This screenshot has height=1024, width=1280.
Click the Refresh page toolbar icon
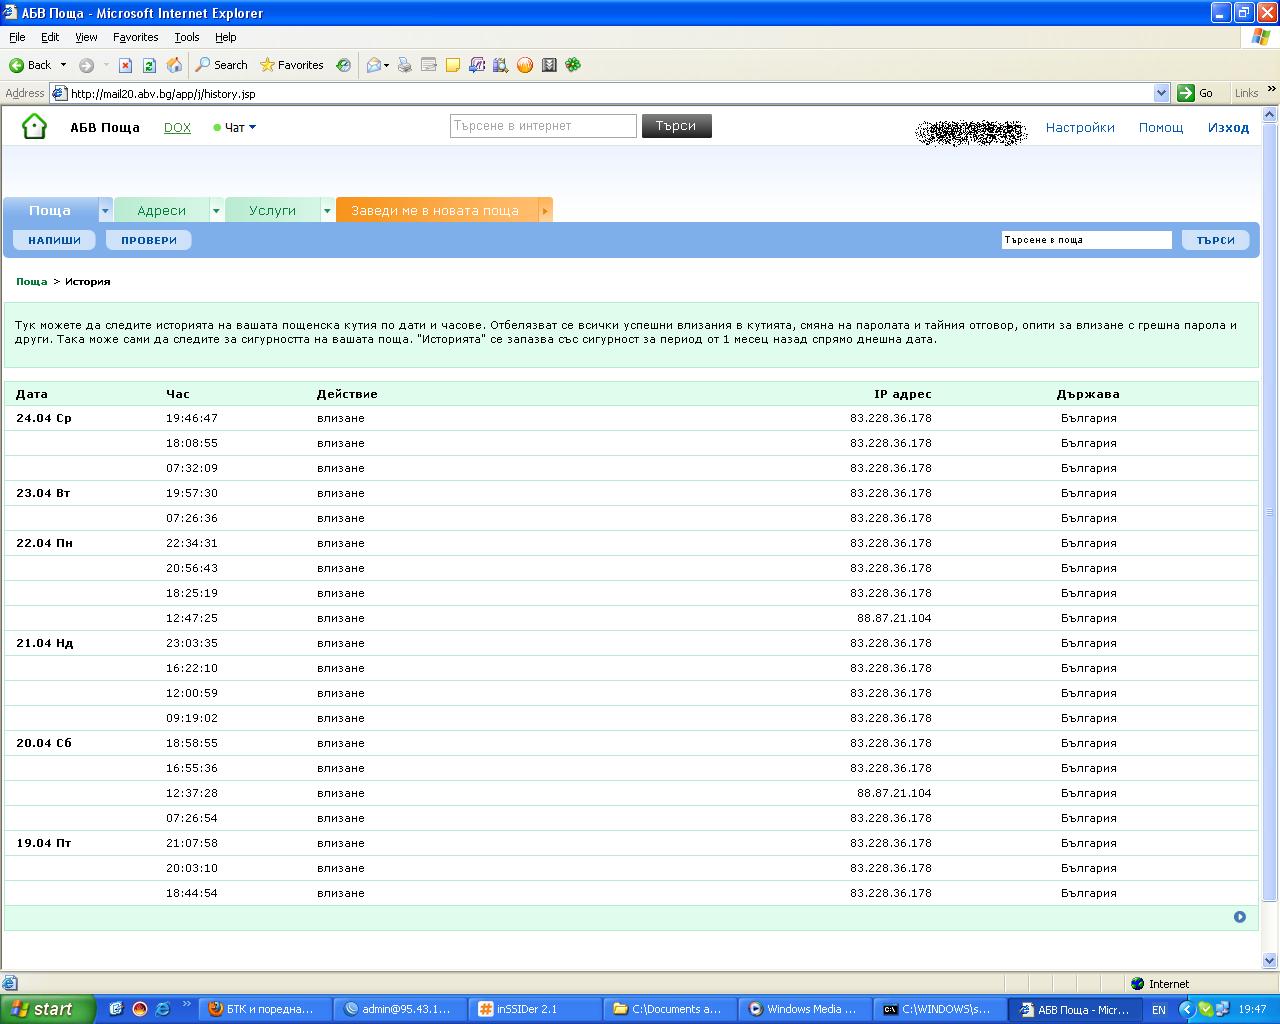149,65
